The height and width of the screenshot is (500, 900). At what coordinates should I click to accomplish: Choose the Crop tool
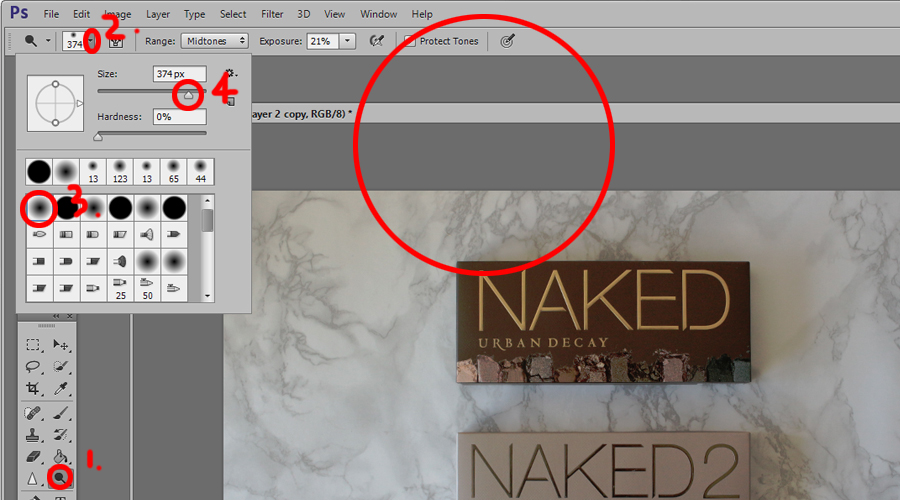(33, 389)
